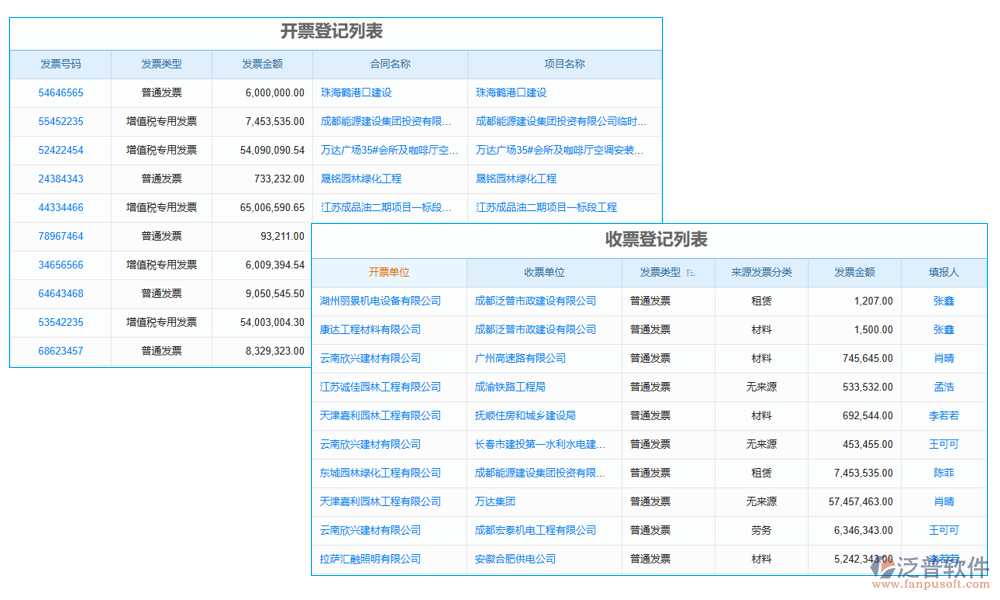Viewport: 1000px width, 600px height.
Task: Select amount cell 6,000,000.00
Action: coord(275,93)
